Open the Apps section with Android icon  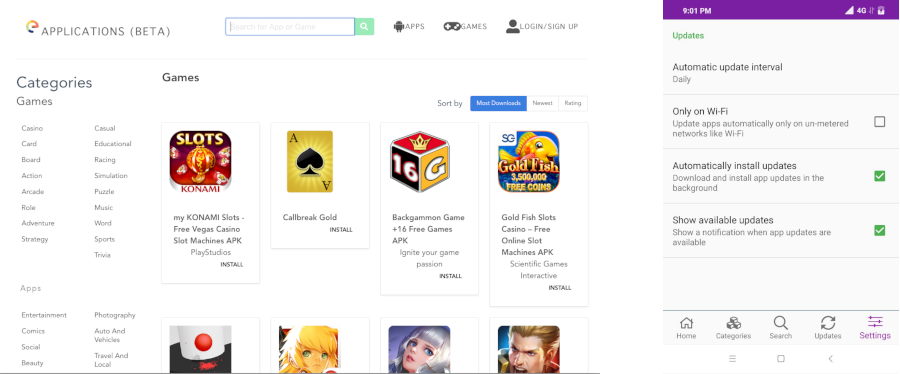click(x=399, y=26)
